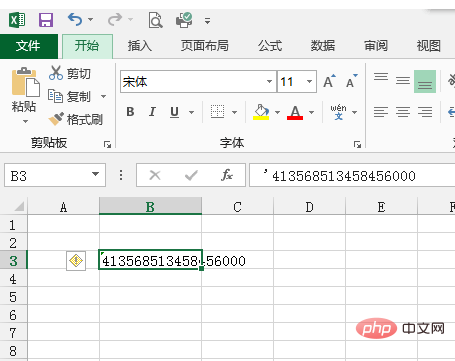Viewport: 455px width, 361px height.
Task: Click the printer with checkmark icon
Action: [184, 20]
